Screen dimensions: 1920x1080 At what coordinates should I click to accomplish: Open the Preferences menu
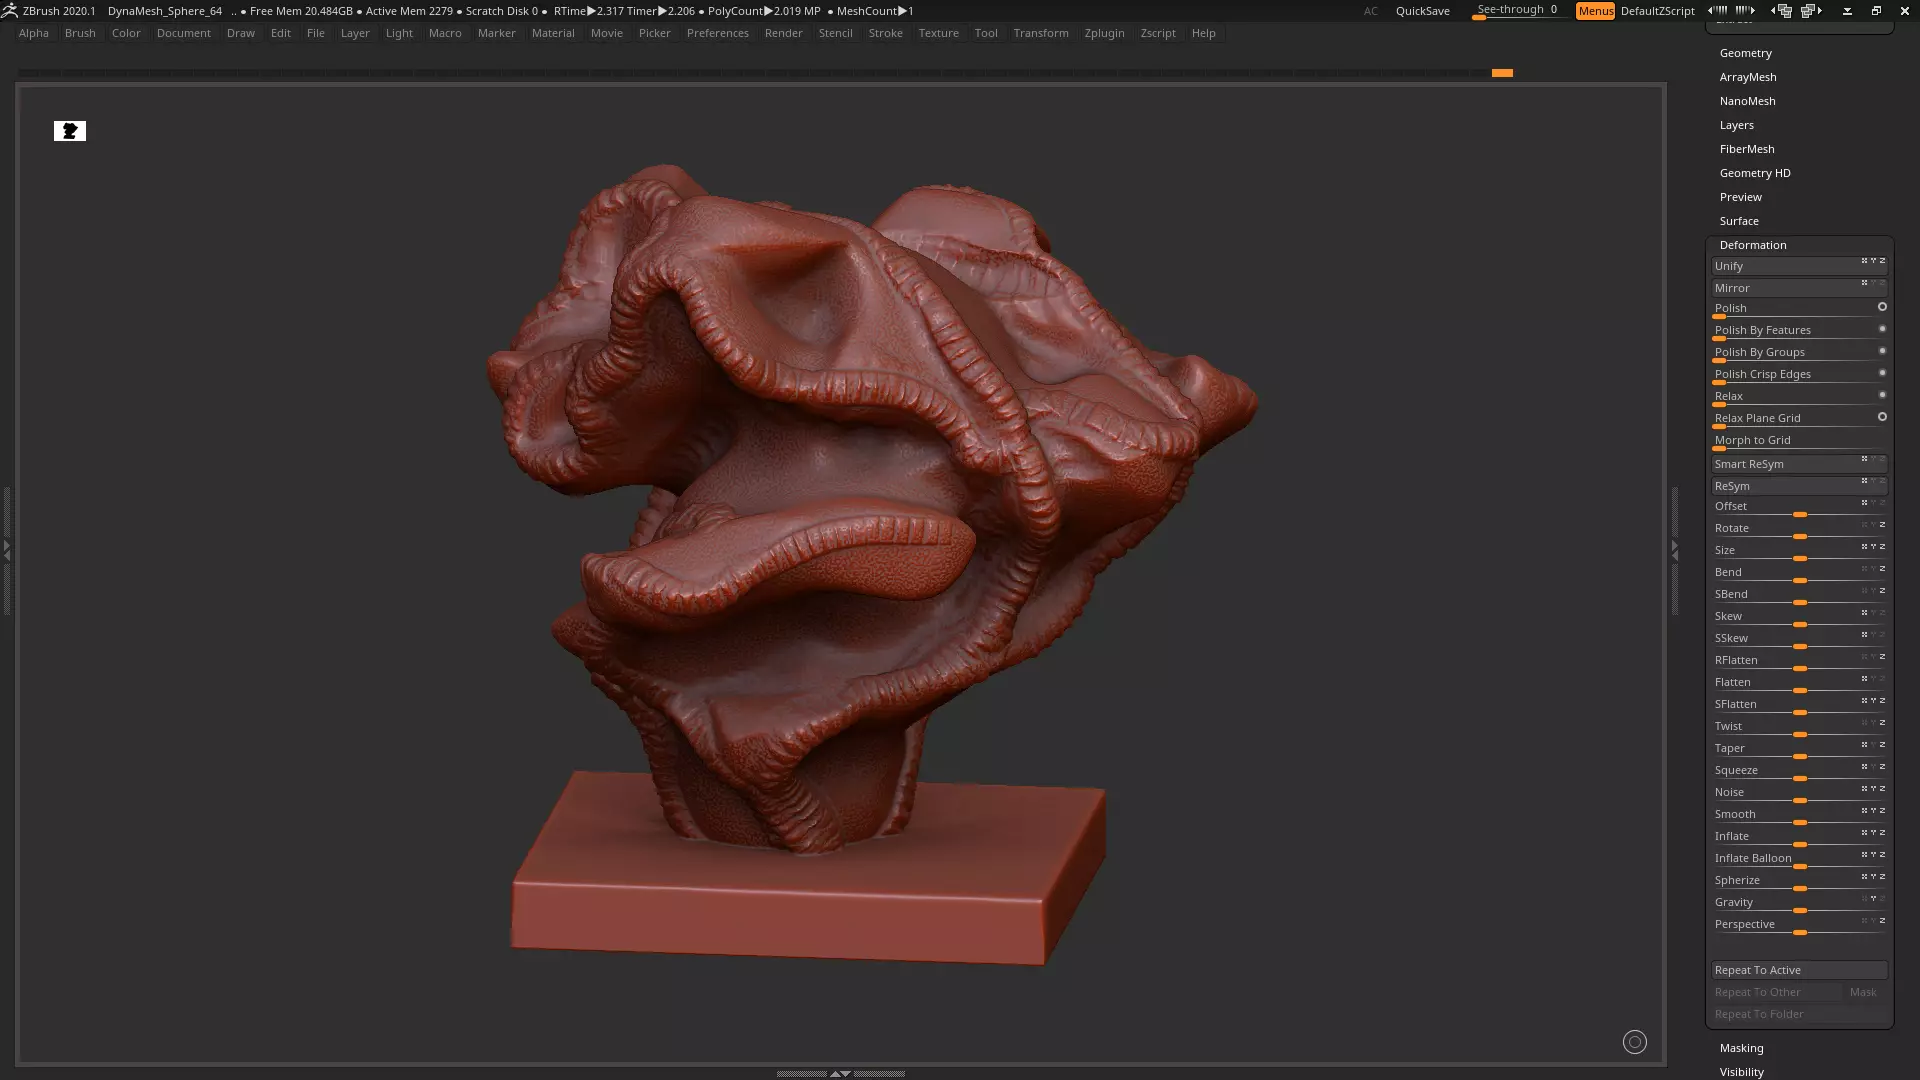click(x=717, y=33)
